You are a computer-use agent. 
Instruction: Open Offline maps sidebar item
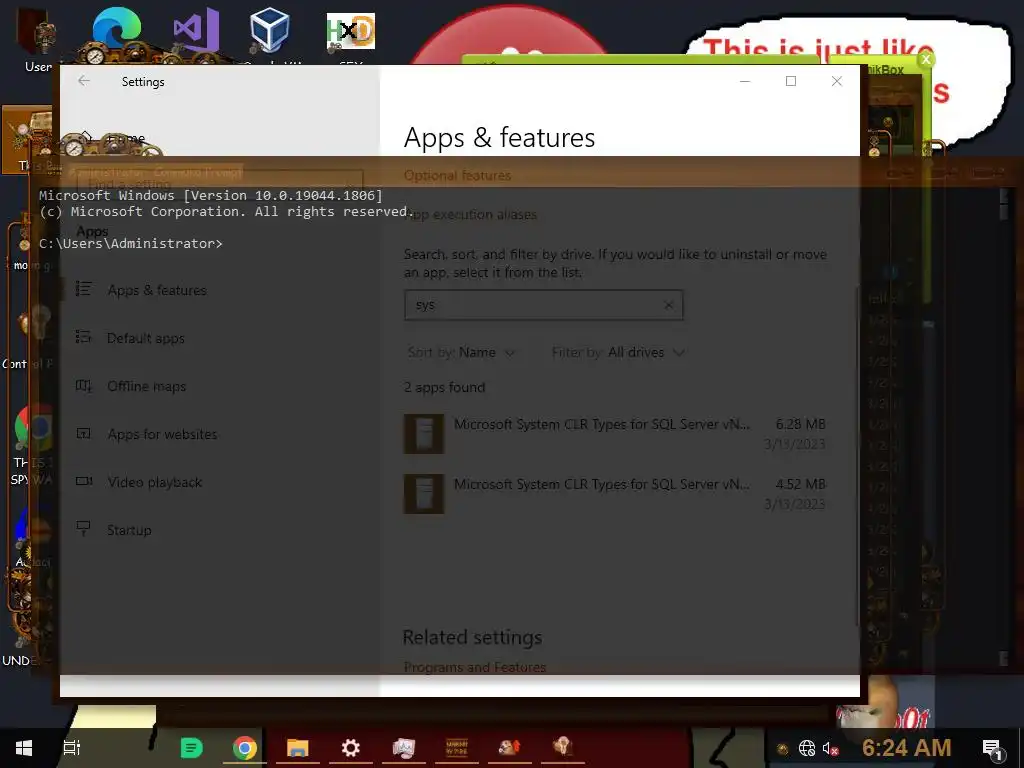coord(146,386)
